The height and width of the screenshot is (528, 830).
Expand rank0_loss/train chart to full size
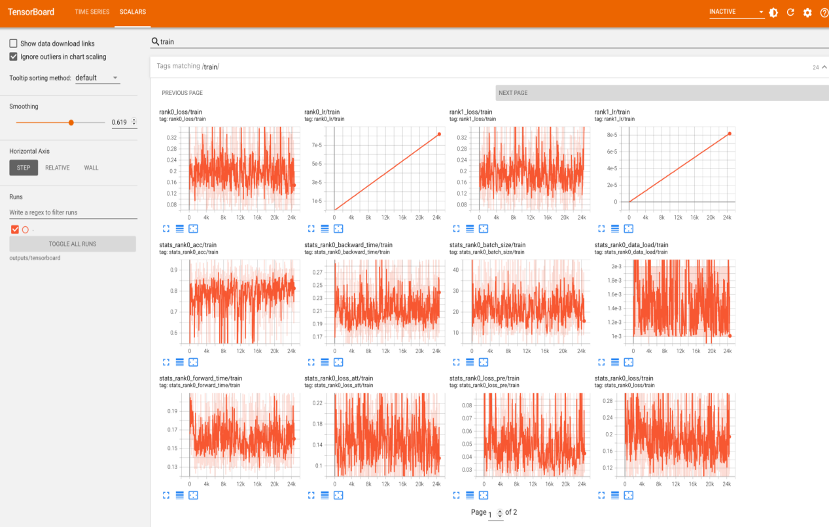coord(166,229)
